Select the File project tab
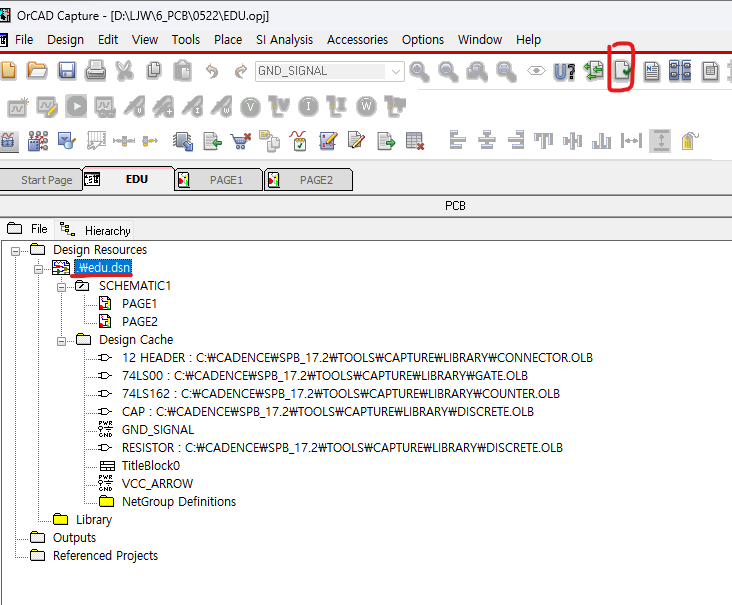The height and width of the screenshot is (605, 732). click(x=27, y=229)
